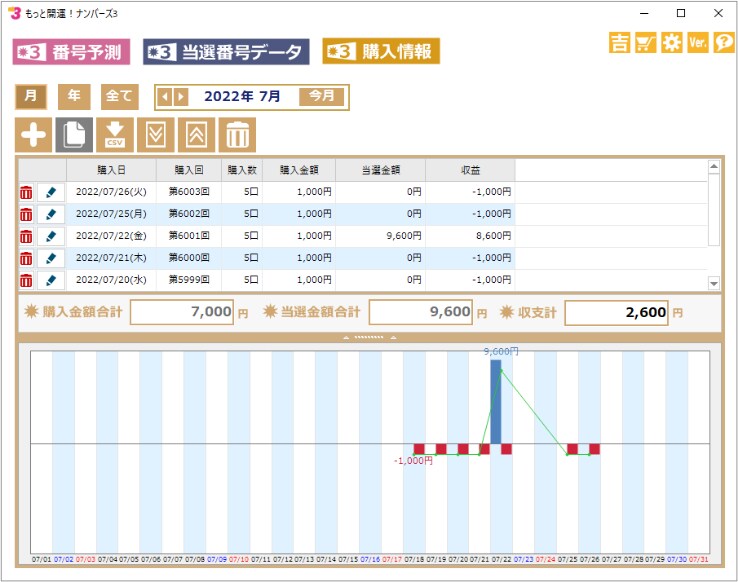
Task: Edit the 2022/07/26 purchase entry
Action: [51, 192]
